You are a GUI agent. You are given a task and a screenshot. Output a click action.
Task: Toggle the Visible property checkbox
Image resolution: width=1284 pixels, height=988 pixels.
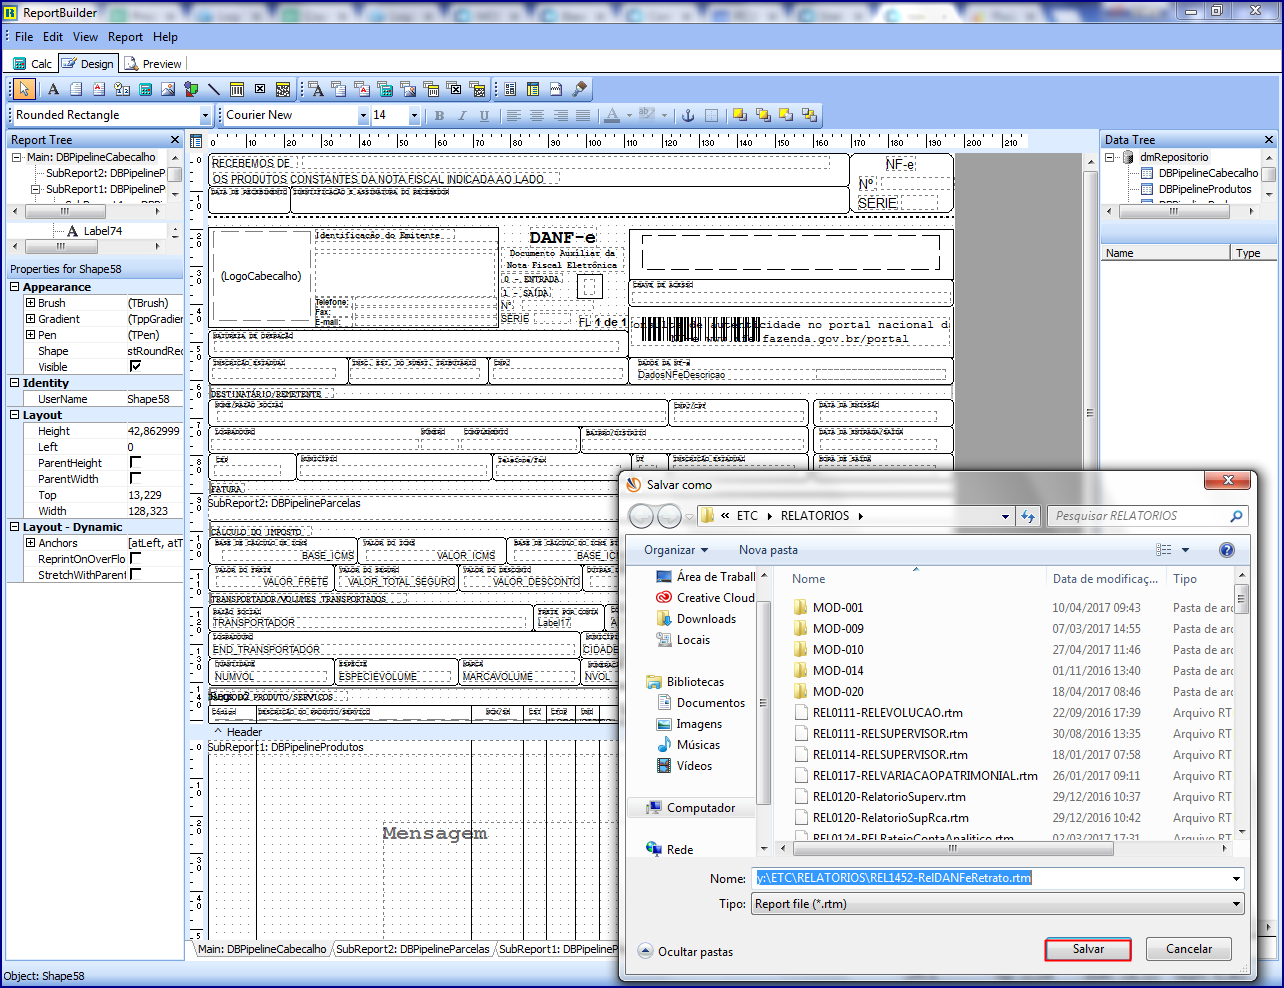point(135,367)
